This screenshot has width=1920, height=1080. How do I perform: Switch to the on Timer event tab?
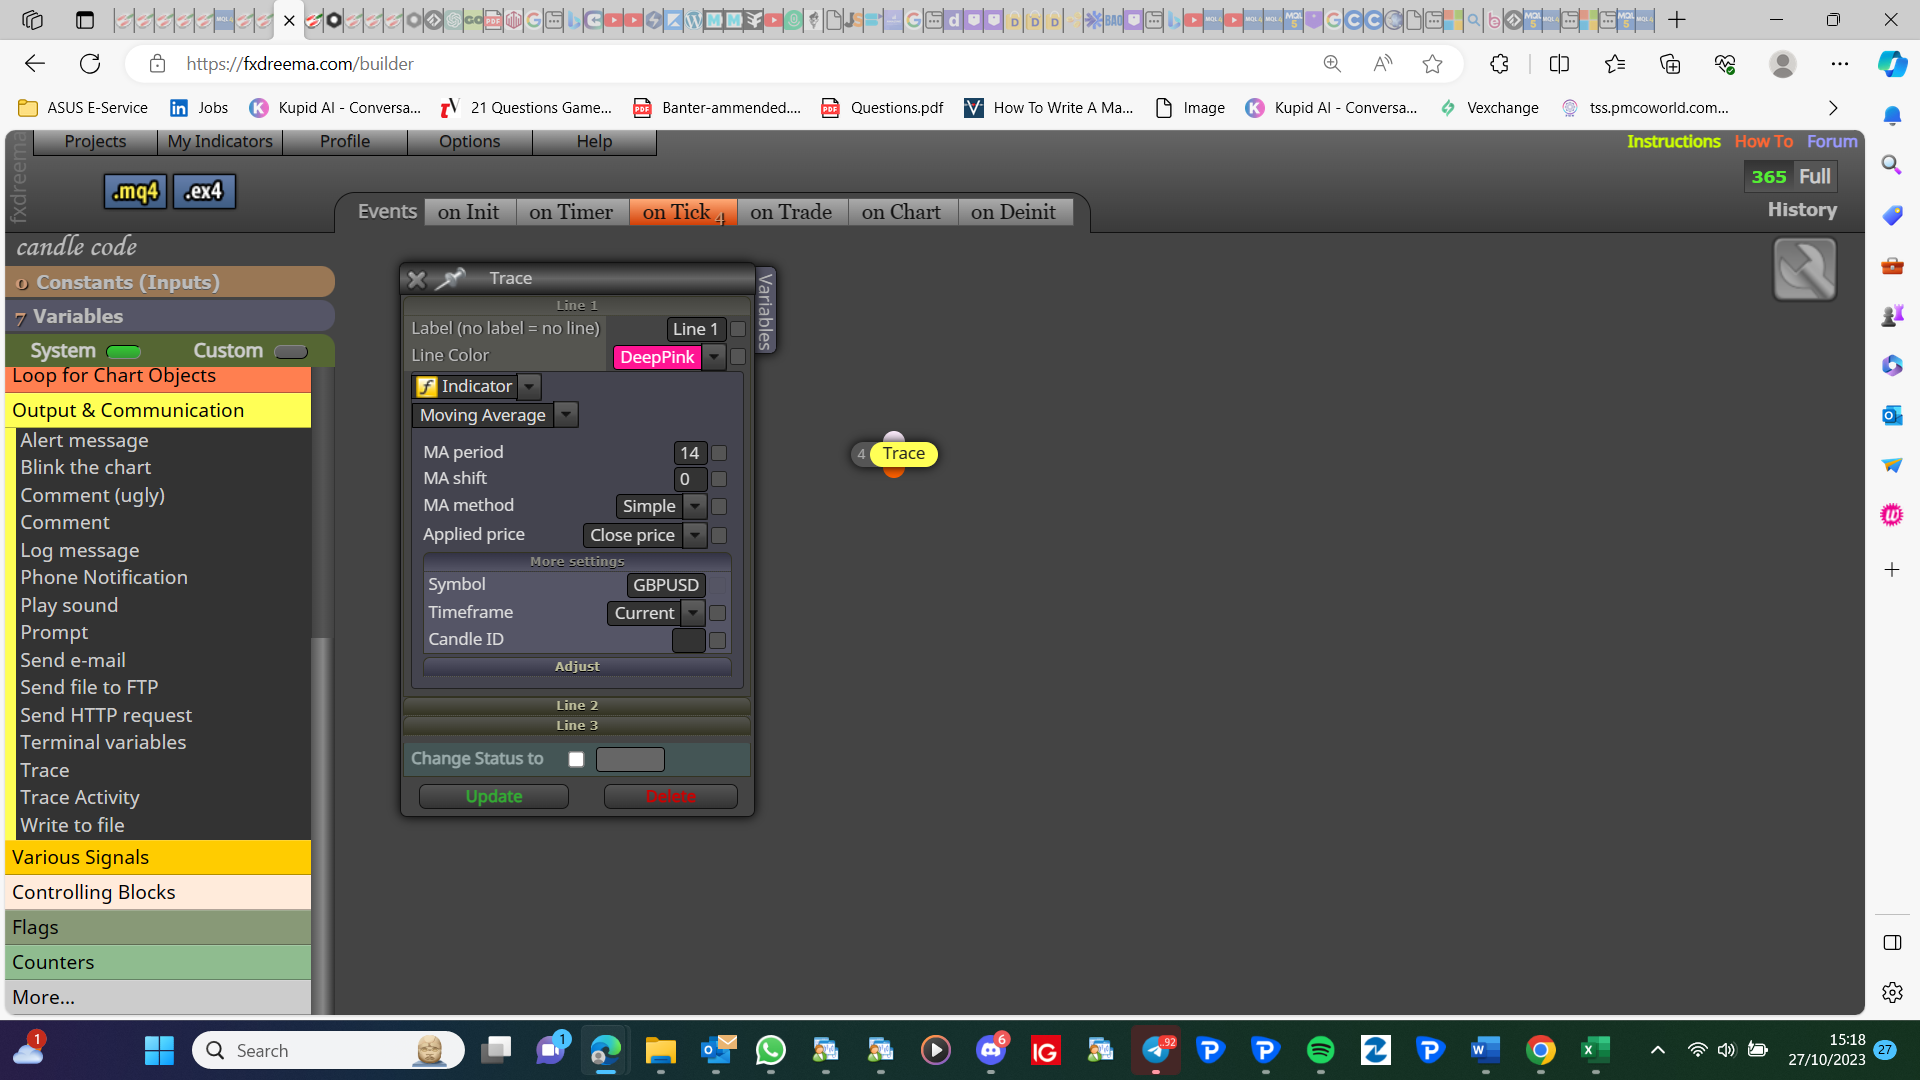pos(571,212)
